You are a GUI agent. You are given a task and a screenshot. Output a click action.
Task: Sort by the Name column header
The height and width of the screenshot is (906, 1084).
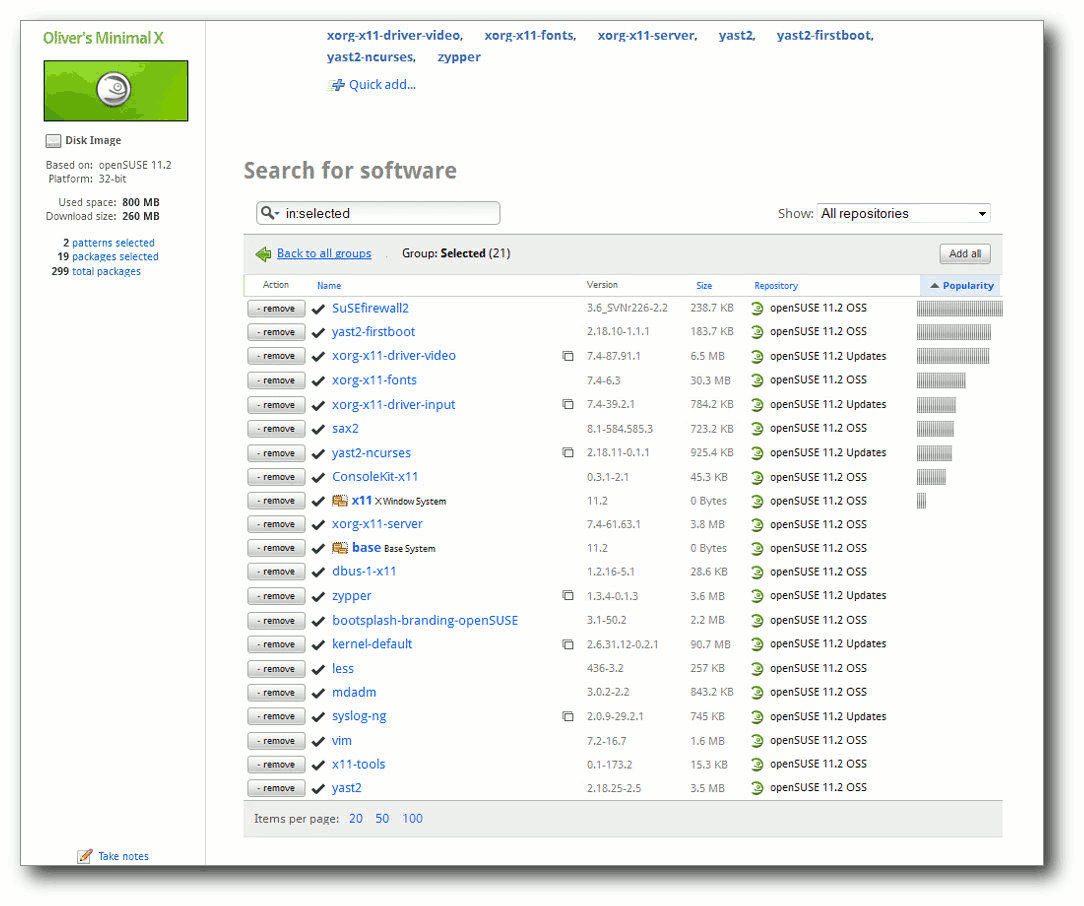328,285
